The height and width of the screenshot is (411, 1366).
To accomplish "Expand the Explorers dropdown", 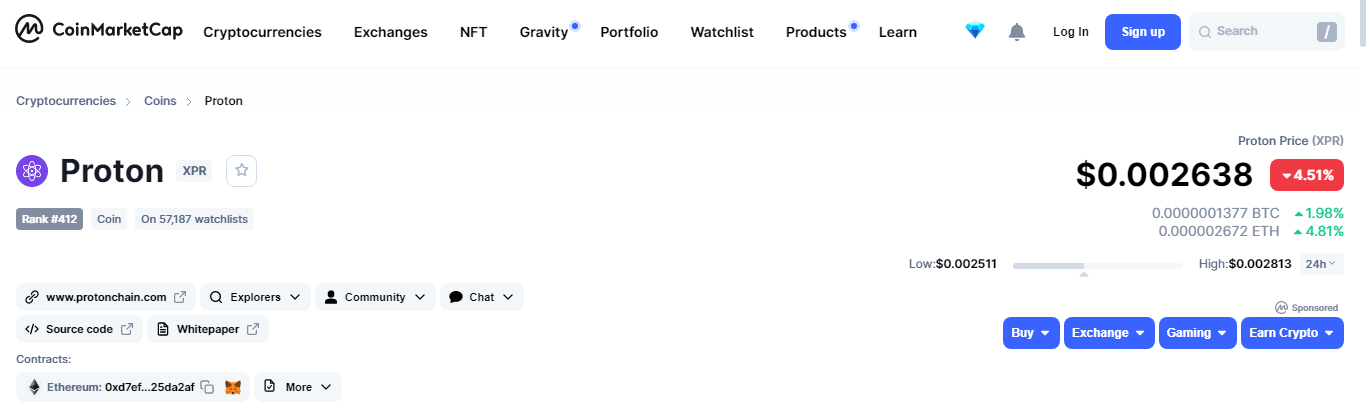I will point(255,297).
